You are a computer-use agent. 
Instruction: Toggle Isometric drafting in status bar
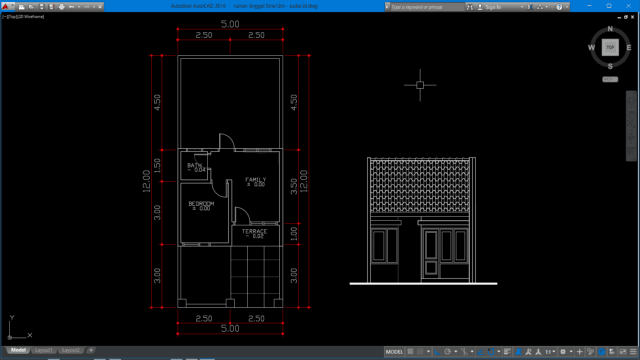[464, 352]
